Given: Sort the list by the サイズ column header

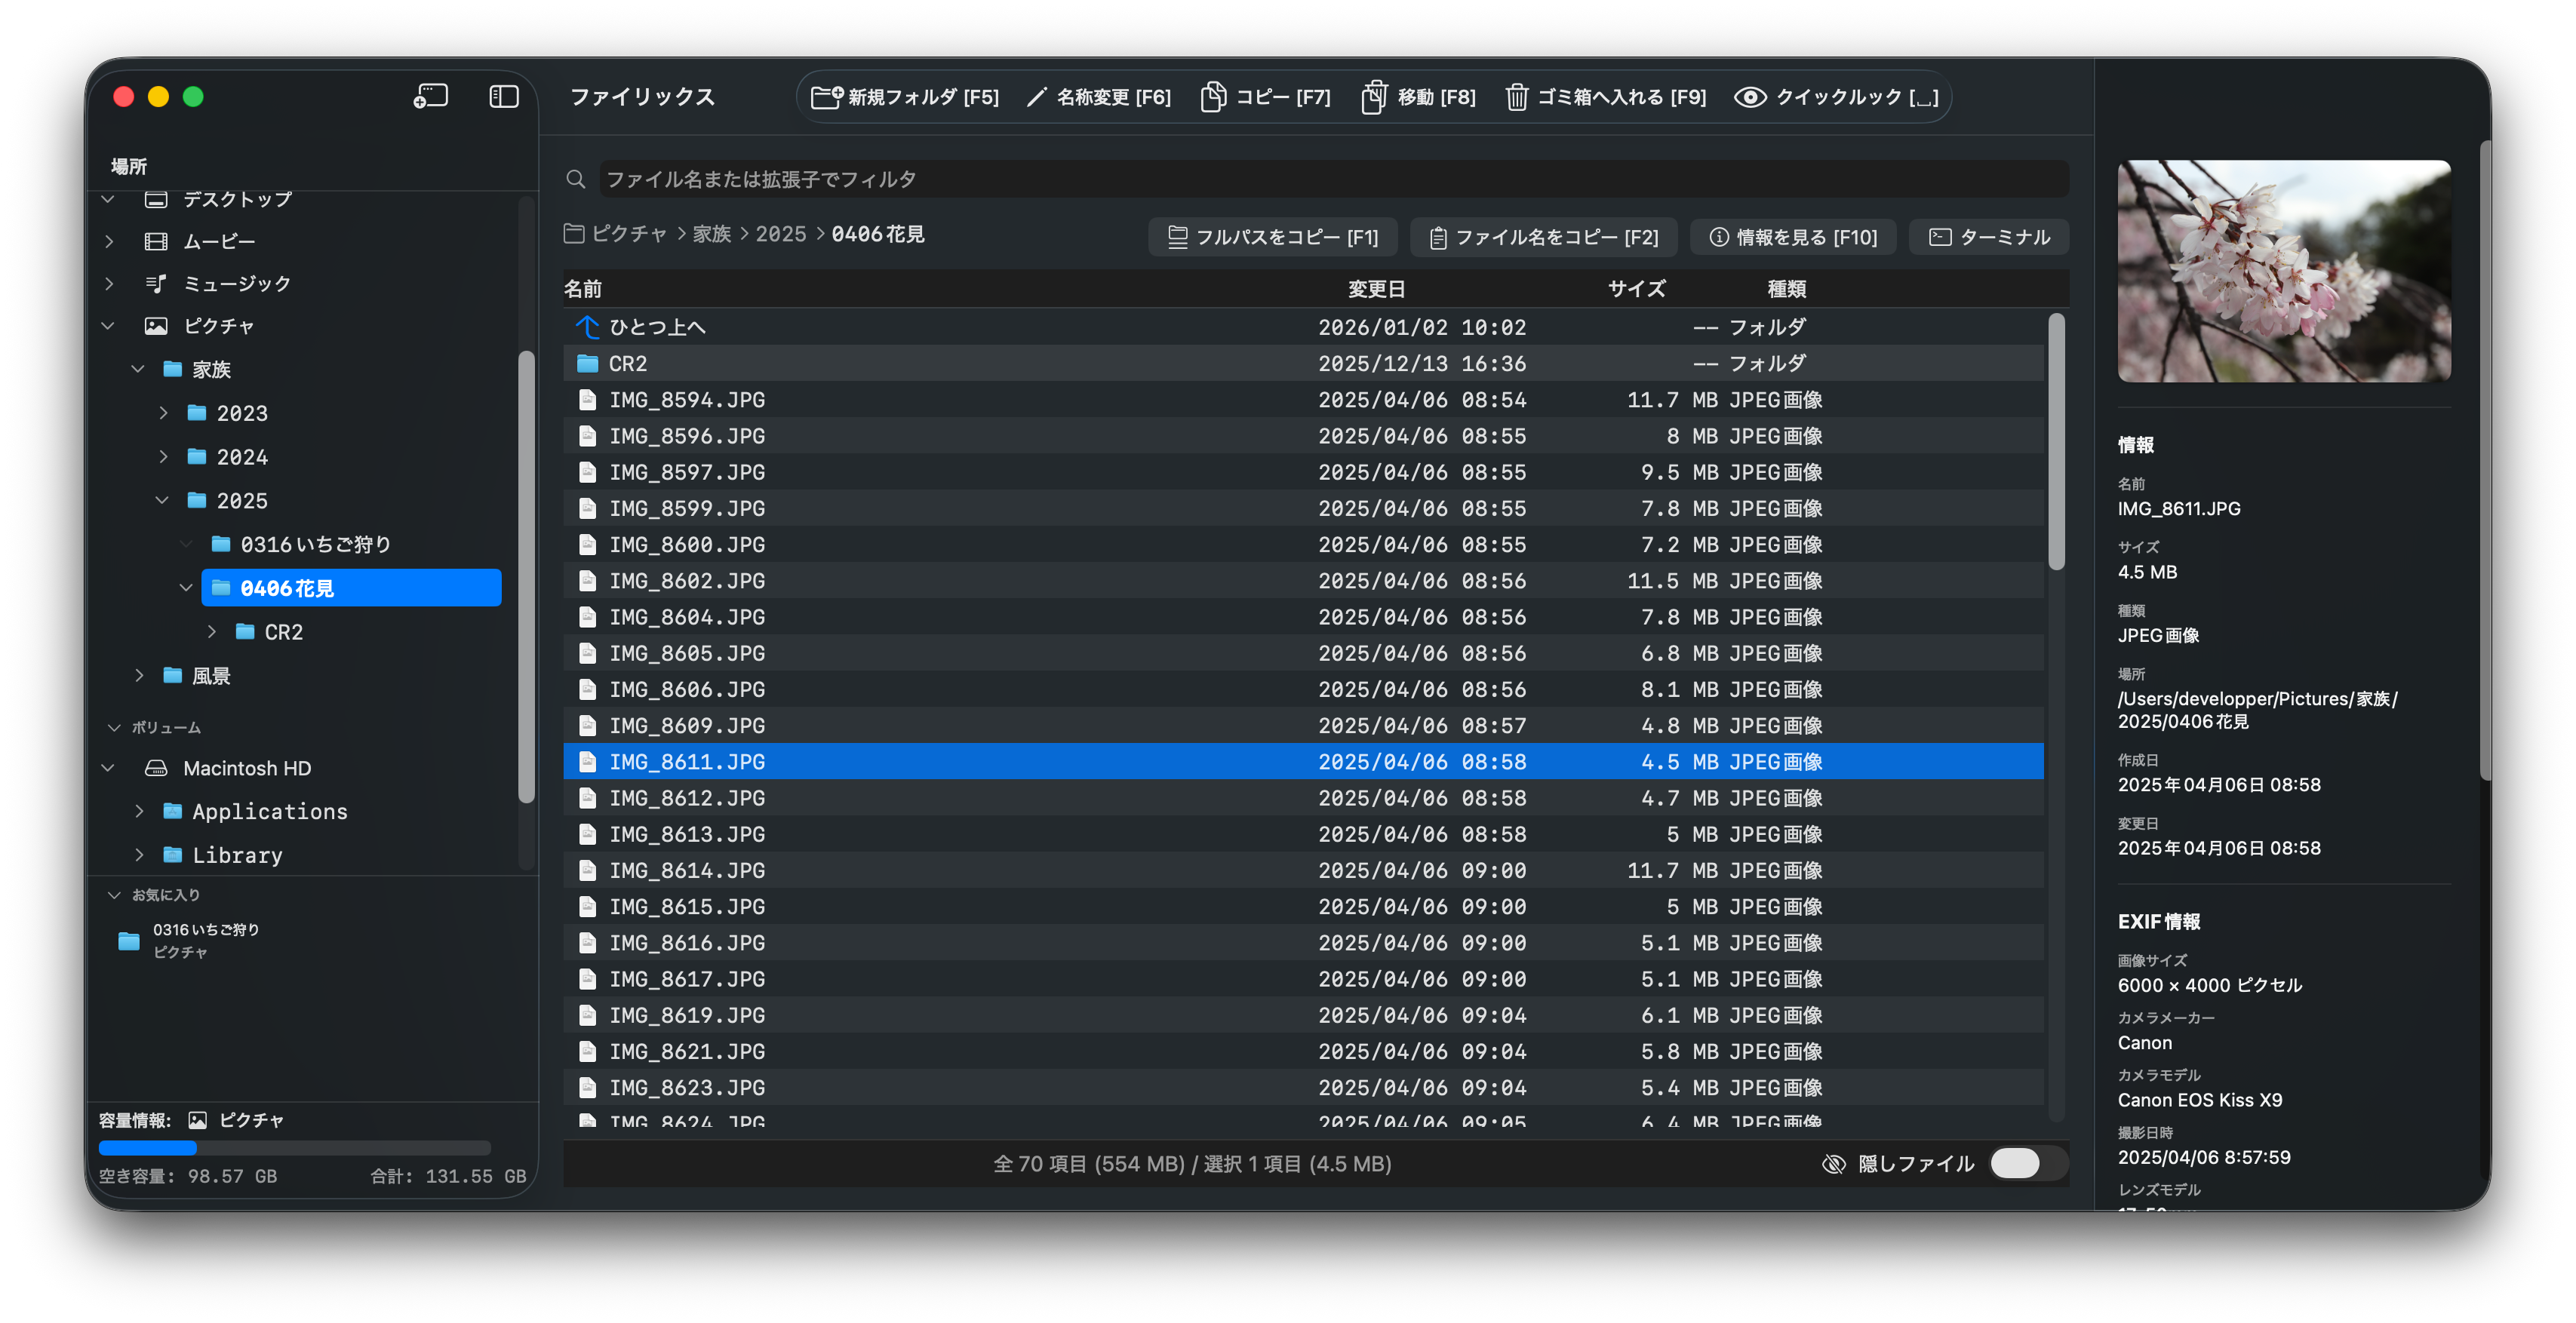Looking at the screenshot, I should [x=1636, y=289].
